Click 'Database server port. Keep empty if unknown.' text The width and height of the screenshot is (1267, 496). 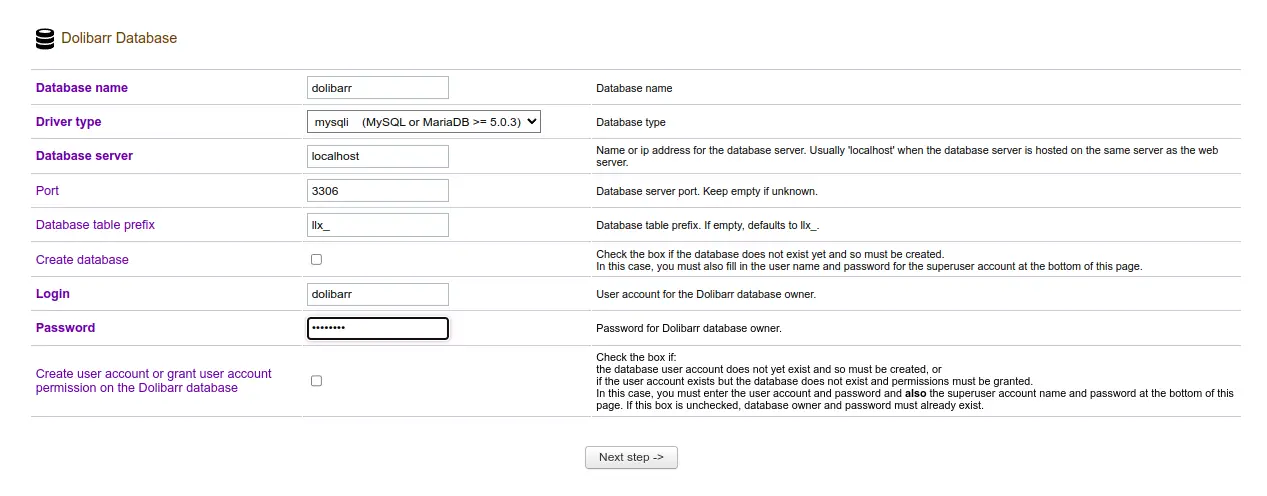(x=707, y=191)
